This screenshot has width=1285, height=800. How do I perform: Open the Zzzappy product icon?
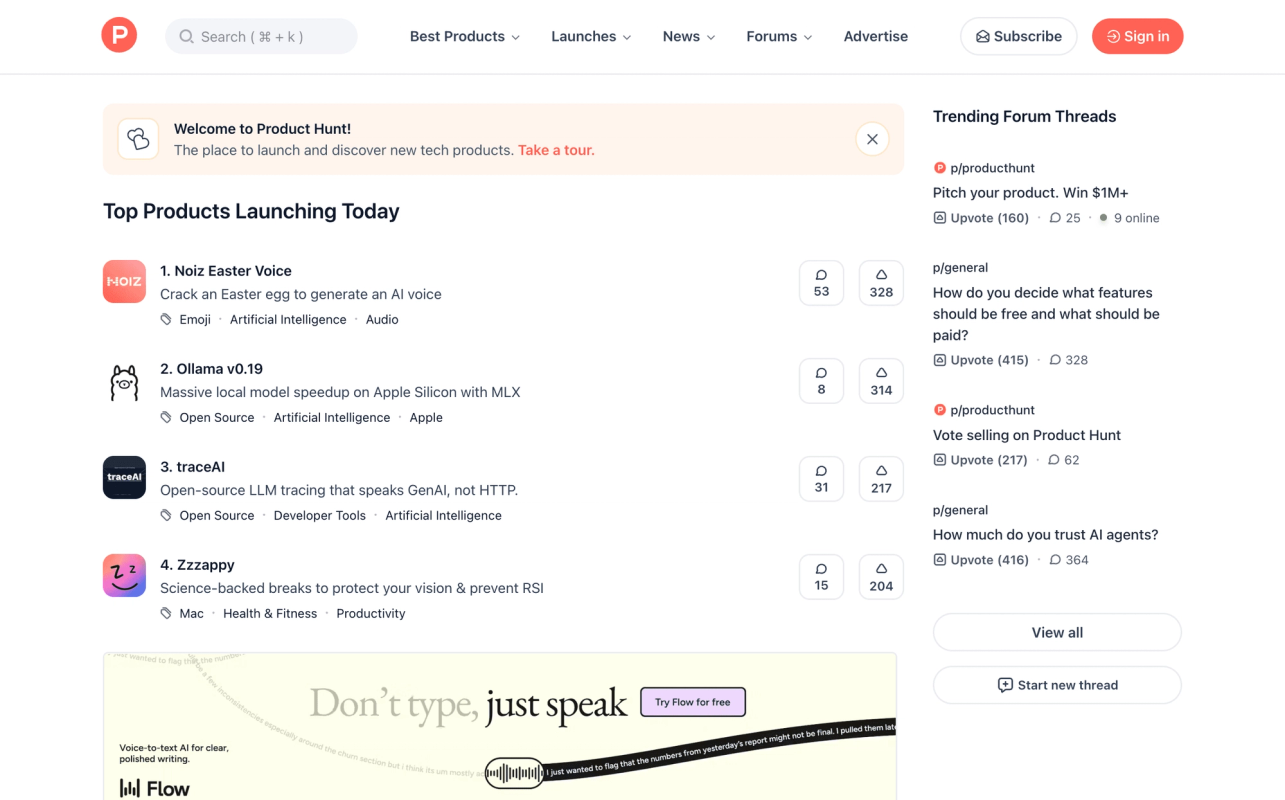[124, 576]
